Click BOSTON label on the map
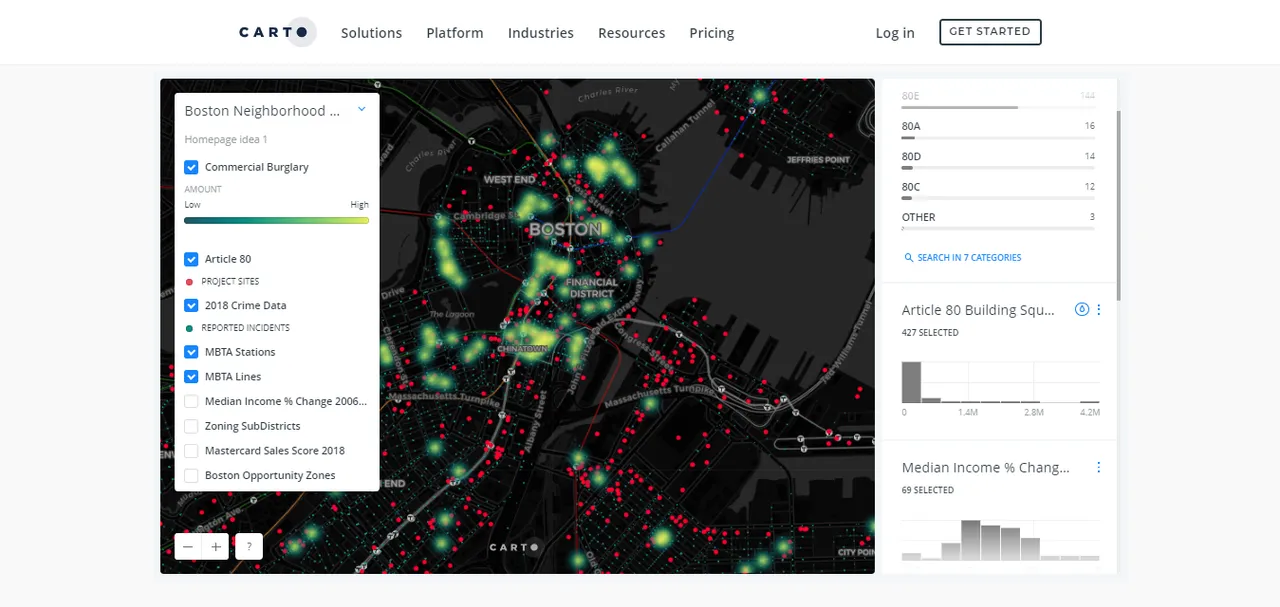This screenshot has width=1280, height=607. [566, 229]
